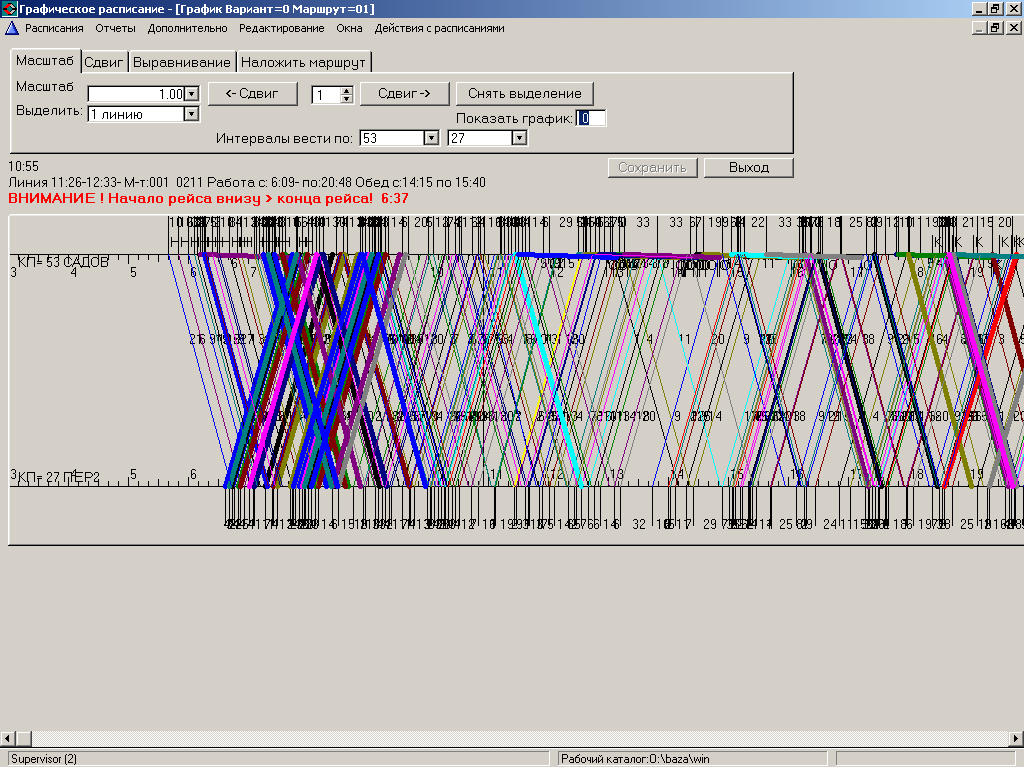Screen dimensions: 1024x768
Task: Open the Масштаб scale dropdown
Action: 191,94
